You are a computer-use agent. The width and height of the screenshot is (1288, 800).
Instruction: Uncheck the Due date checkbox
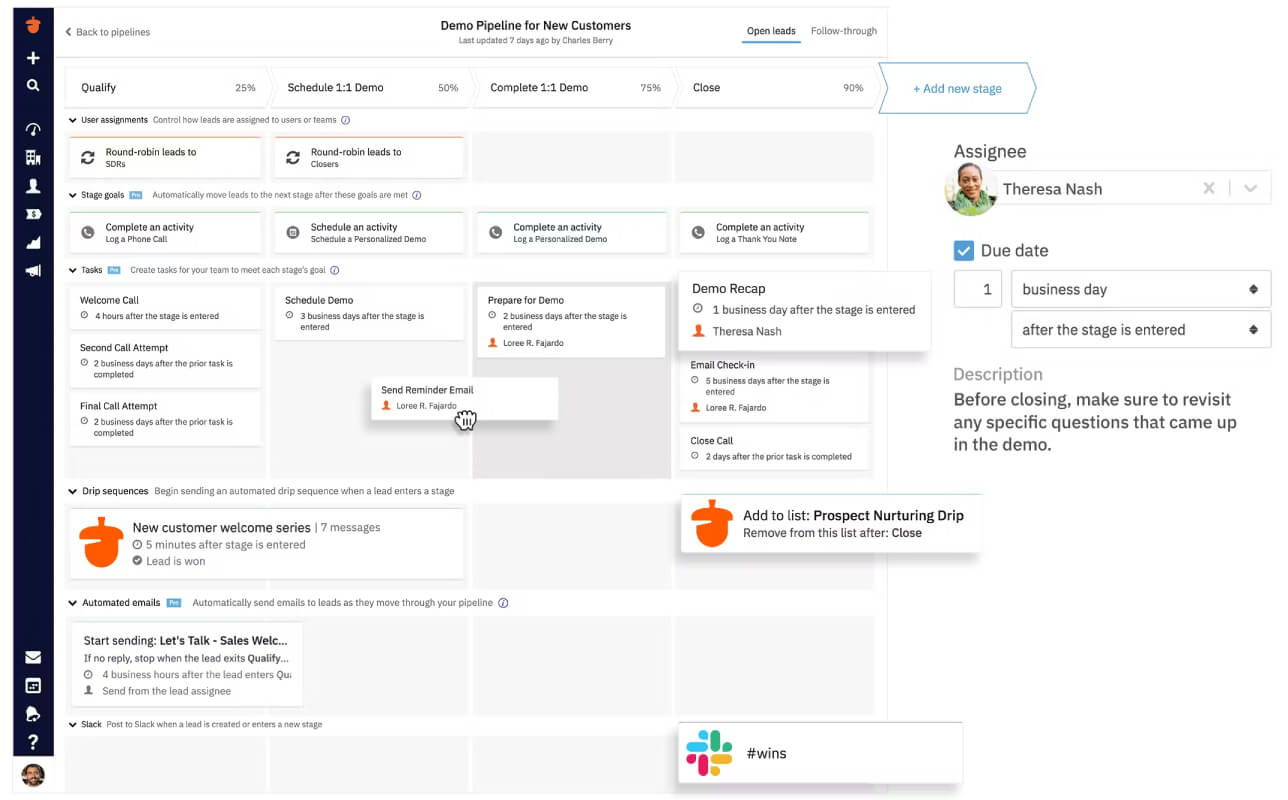[x=964, y=251]
